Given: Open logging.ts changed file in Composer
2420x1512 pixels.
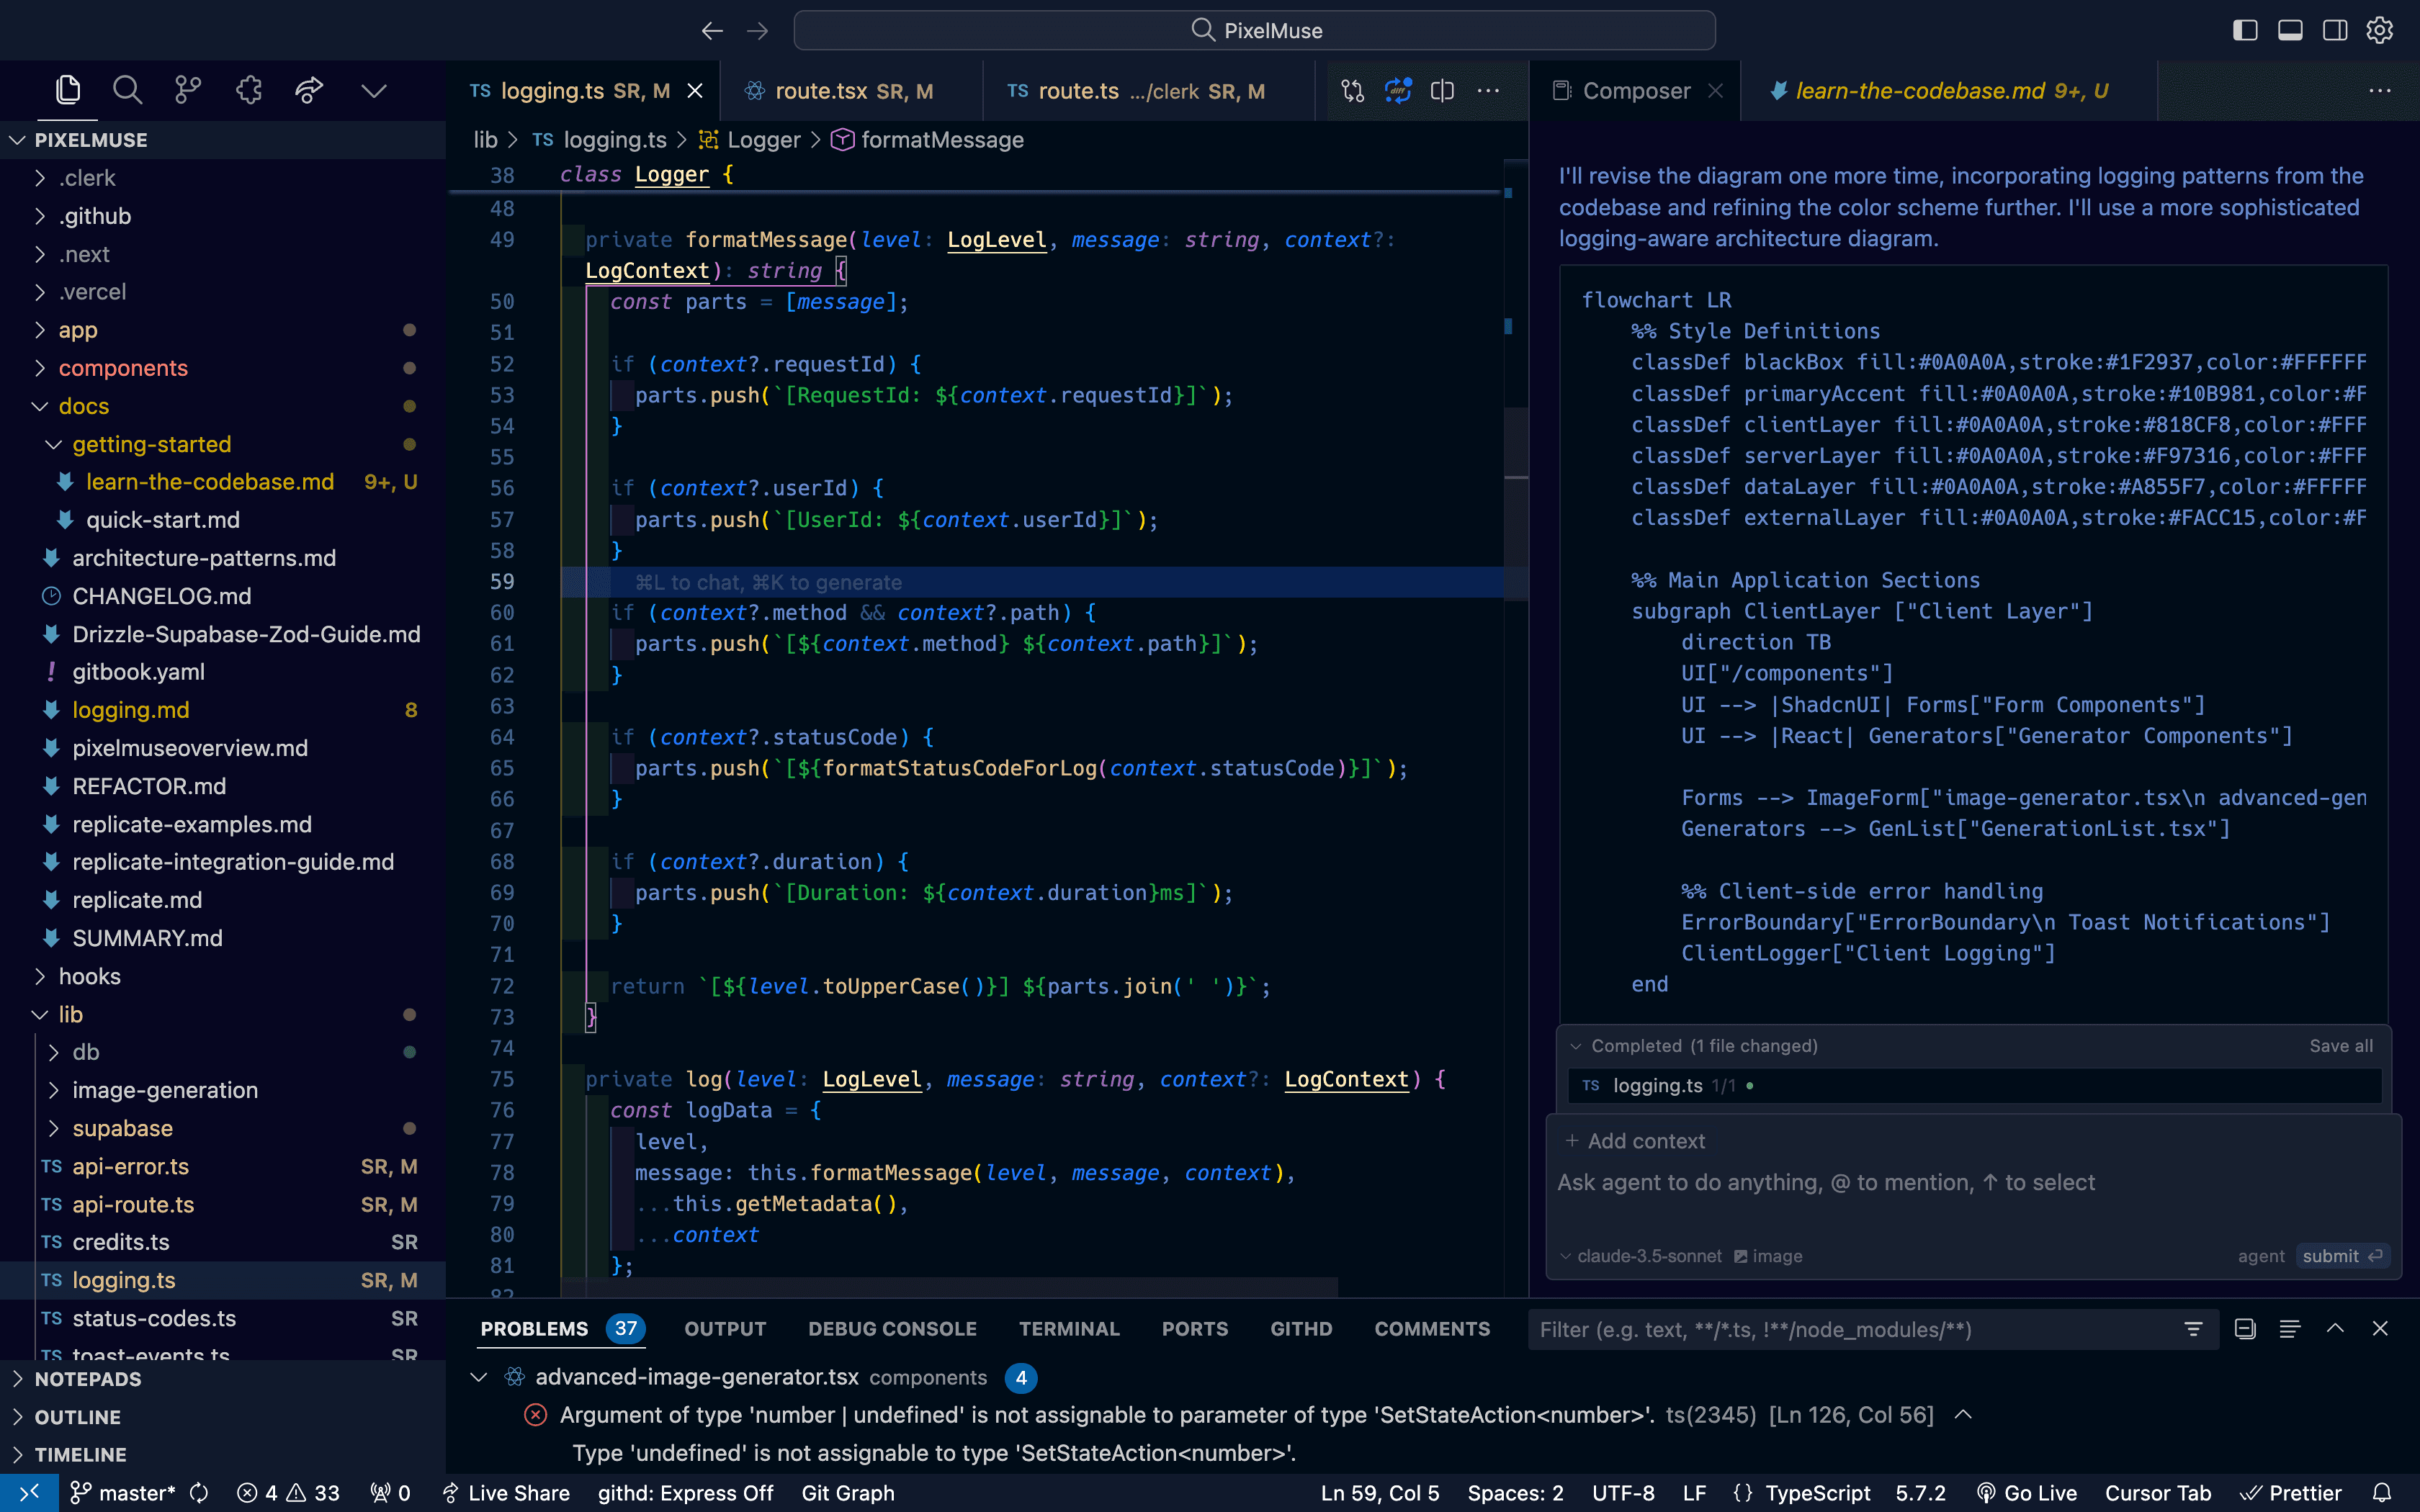Looking at the screenshot, I should click(1974, 1086).
